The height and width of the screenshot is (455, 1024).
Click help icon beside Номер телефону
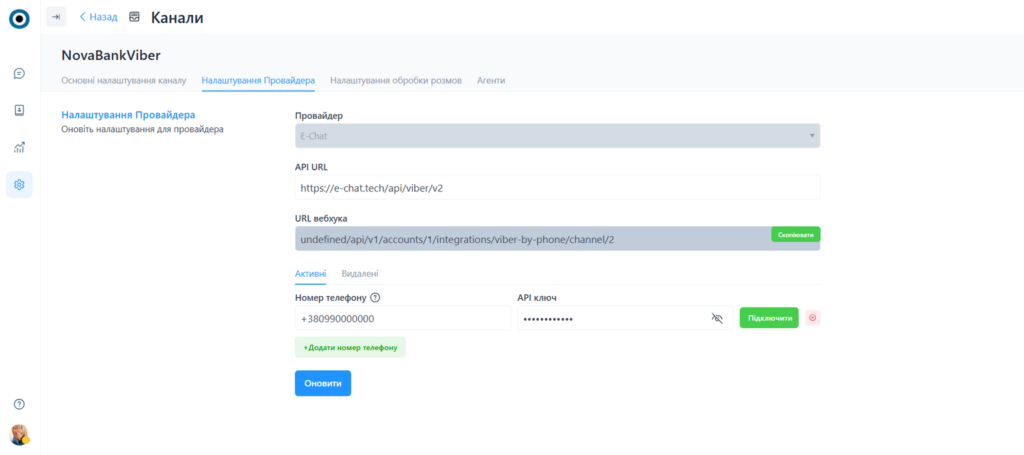click(x=375, y=297)
